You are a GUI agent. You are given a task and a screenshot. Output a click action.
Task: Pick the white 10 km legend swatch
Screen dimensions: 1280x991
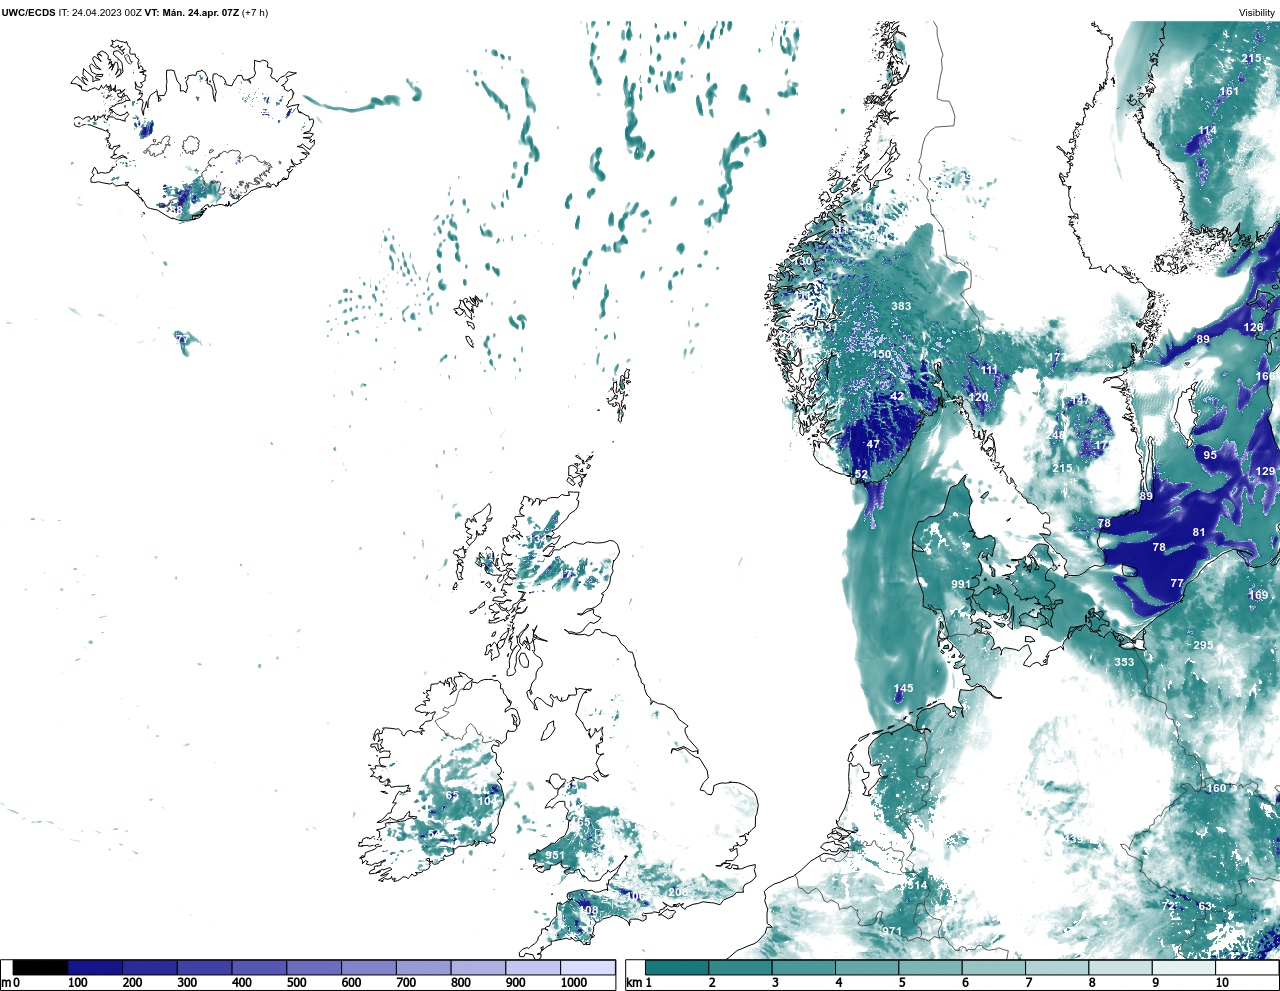(x=1246, y=967)
